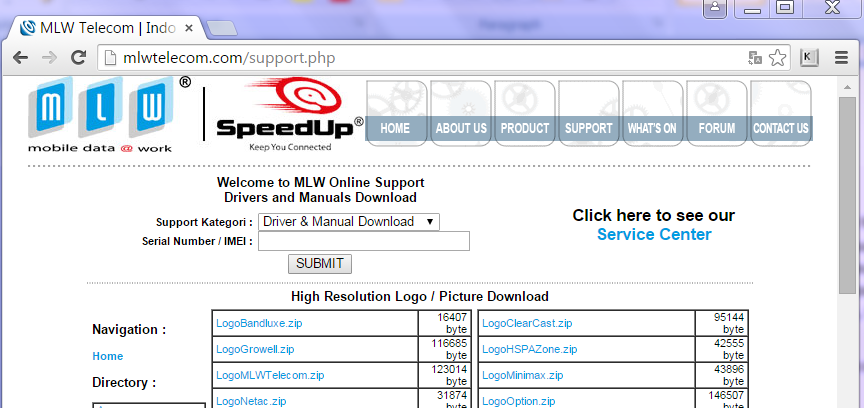This screenshot has width=864, height=408.
Task: Click the Drivers and Manuals Download heading
Action: tap(320, 197)
